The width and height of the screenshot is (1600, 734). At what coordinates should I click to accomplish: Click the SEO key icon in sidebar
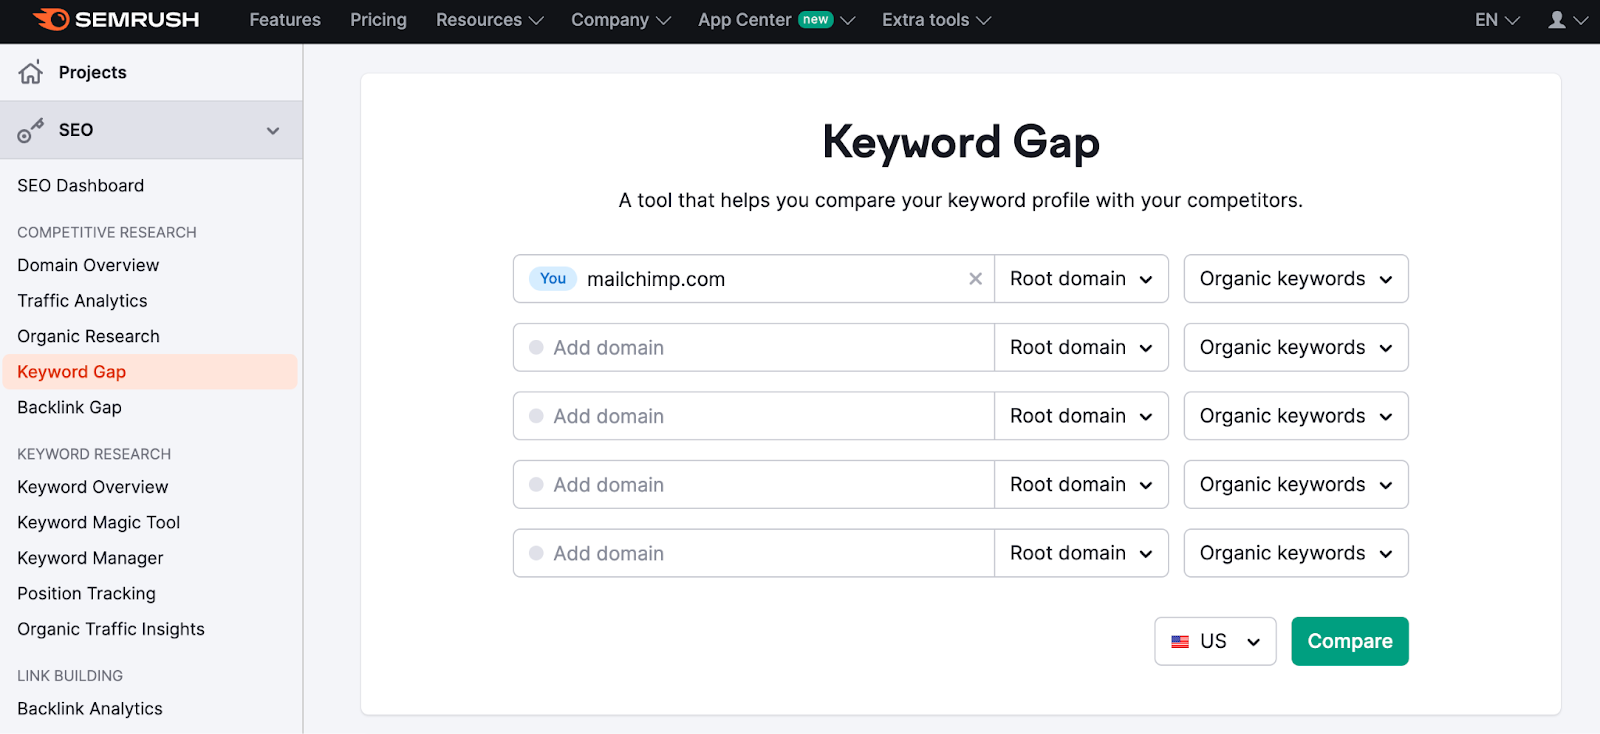click(31, 130)
